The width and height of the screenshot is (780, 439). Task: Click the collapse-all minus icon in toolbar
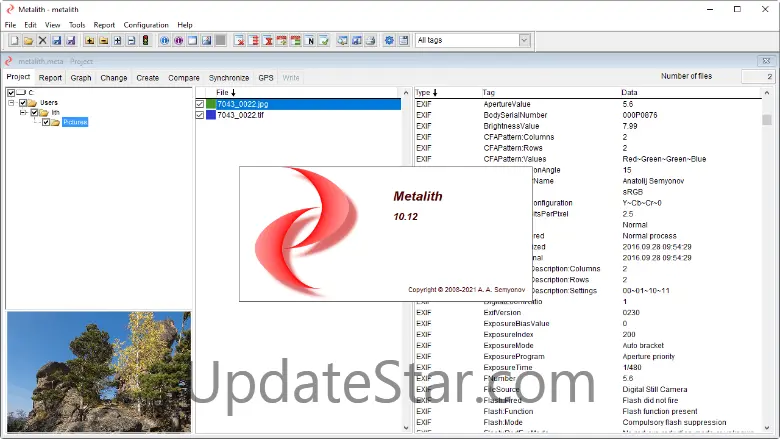pyautogui.click(x=131, y=40)
